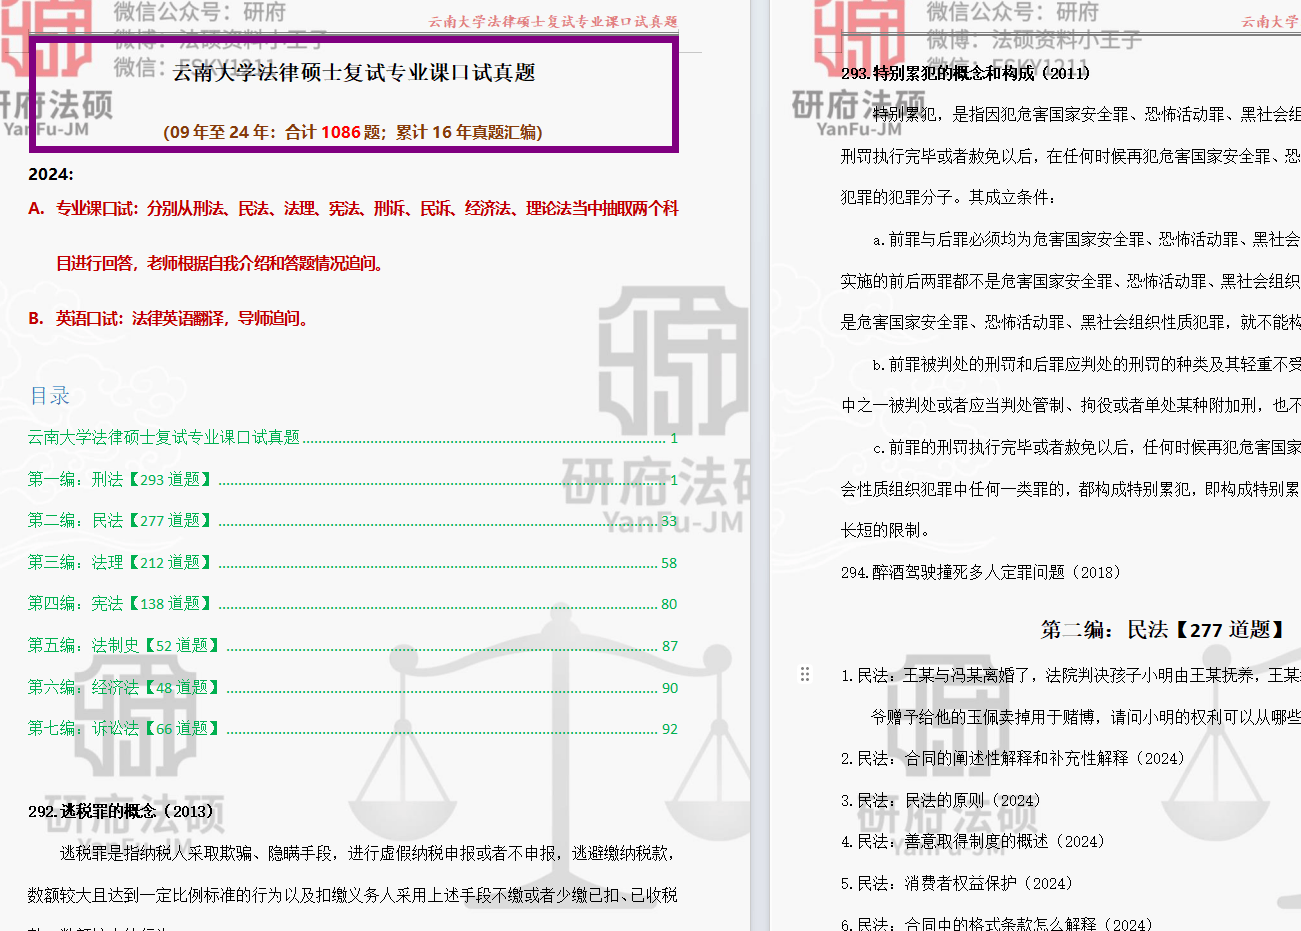Click paragraph line a.前罪与后罪必须均为
The height and width of the screenshot is (931, 1301).
(x=1086, y=239)
